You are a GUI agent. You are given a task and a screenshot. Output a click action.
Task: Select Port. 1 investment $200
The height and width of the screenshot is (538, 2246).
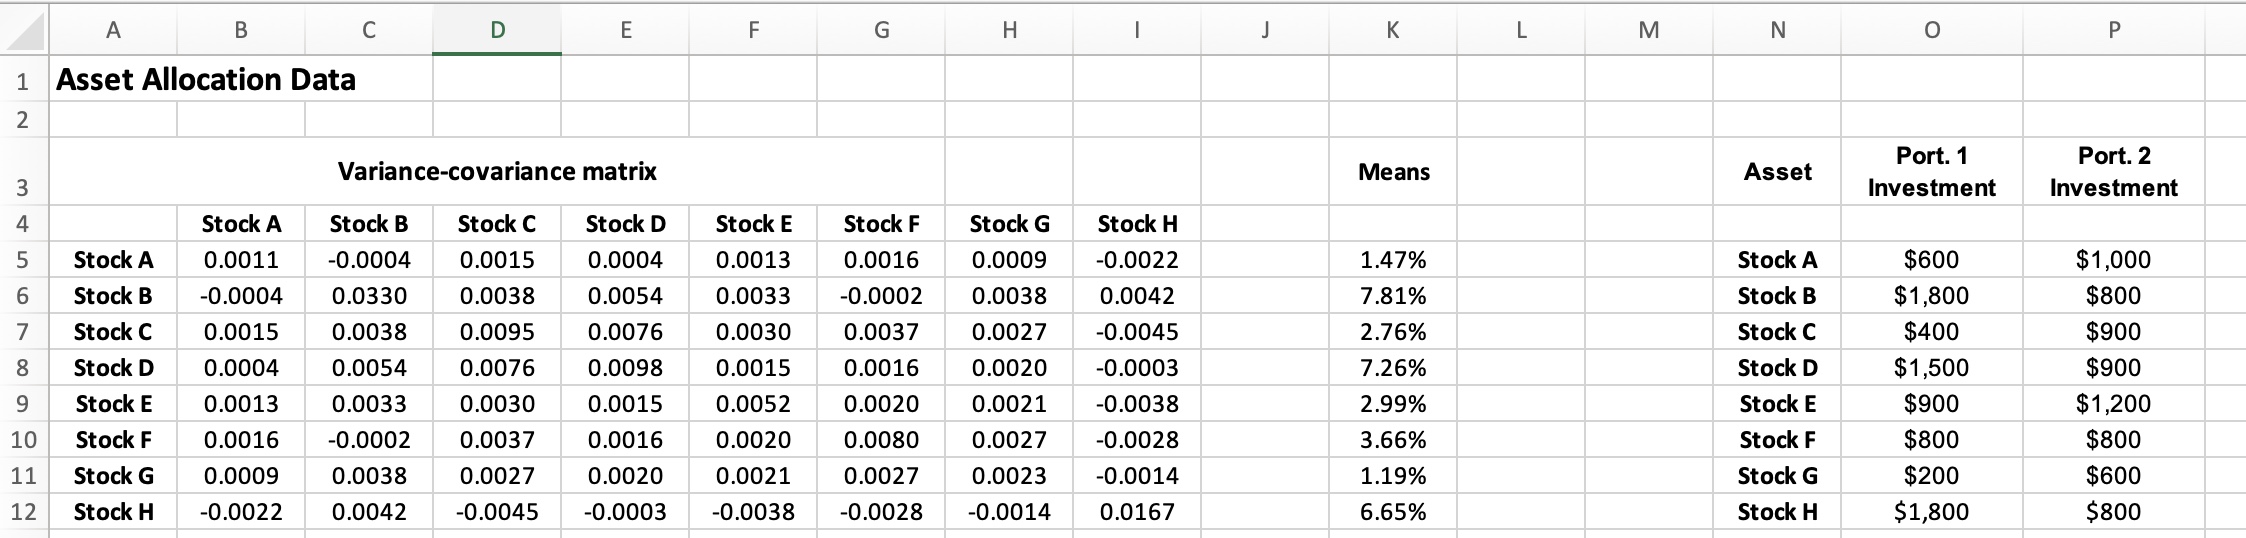click(1932, 476)
